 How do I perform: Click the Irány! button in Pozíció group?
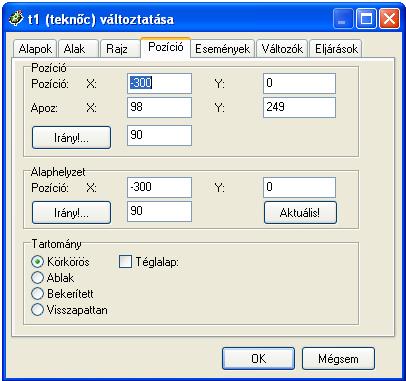click(x=71, y=137)
